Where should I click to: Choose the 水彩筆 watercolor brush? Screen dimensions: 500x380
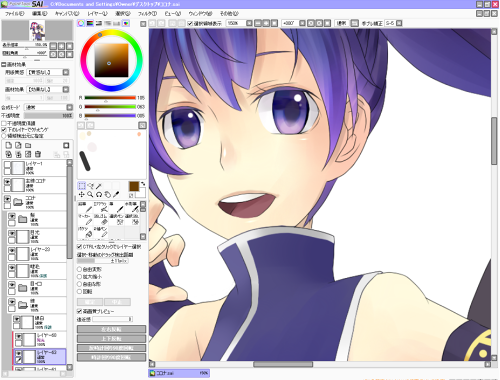coord(132,207)
